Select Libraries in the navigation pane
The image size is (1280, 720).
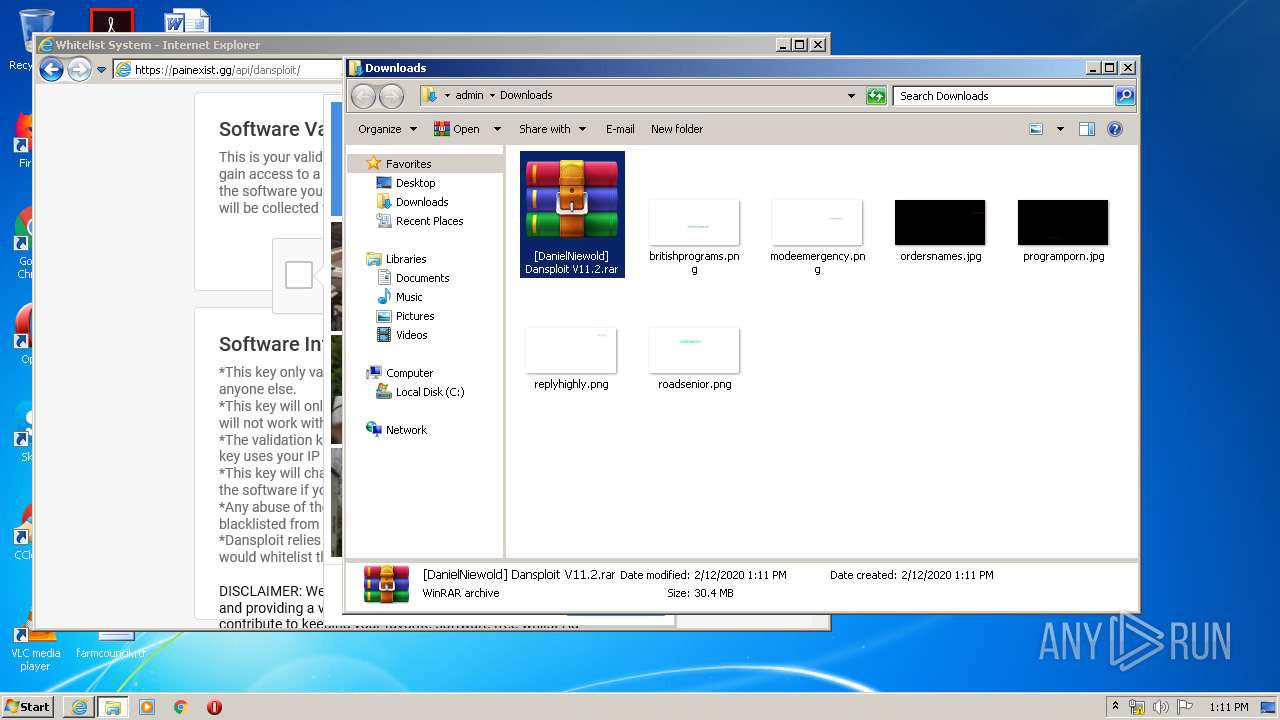(x=406, y=259)
